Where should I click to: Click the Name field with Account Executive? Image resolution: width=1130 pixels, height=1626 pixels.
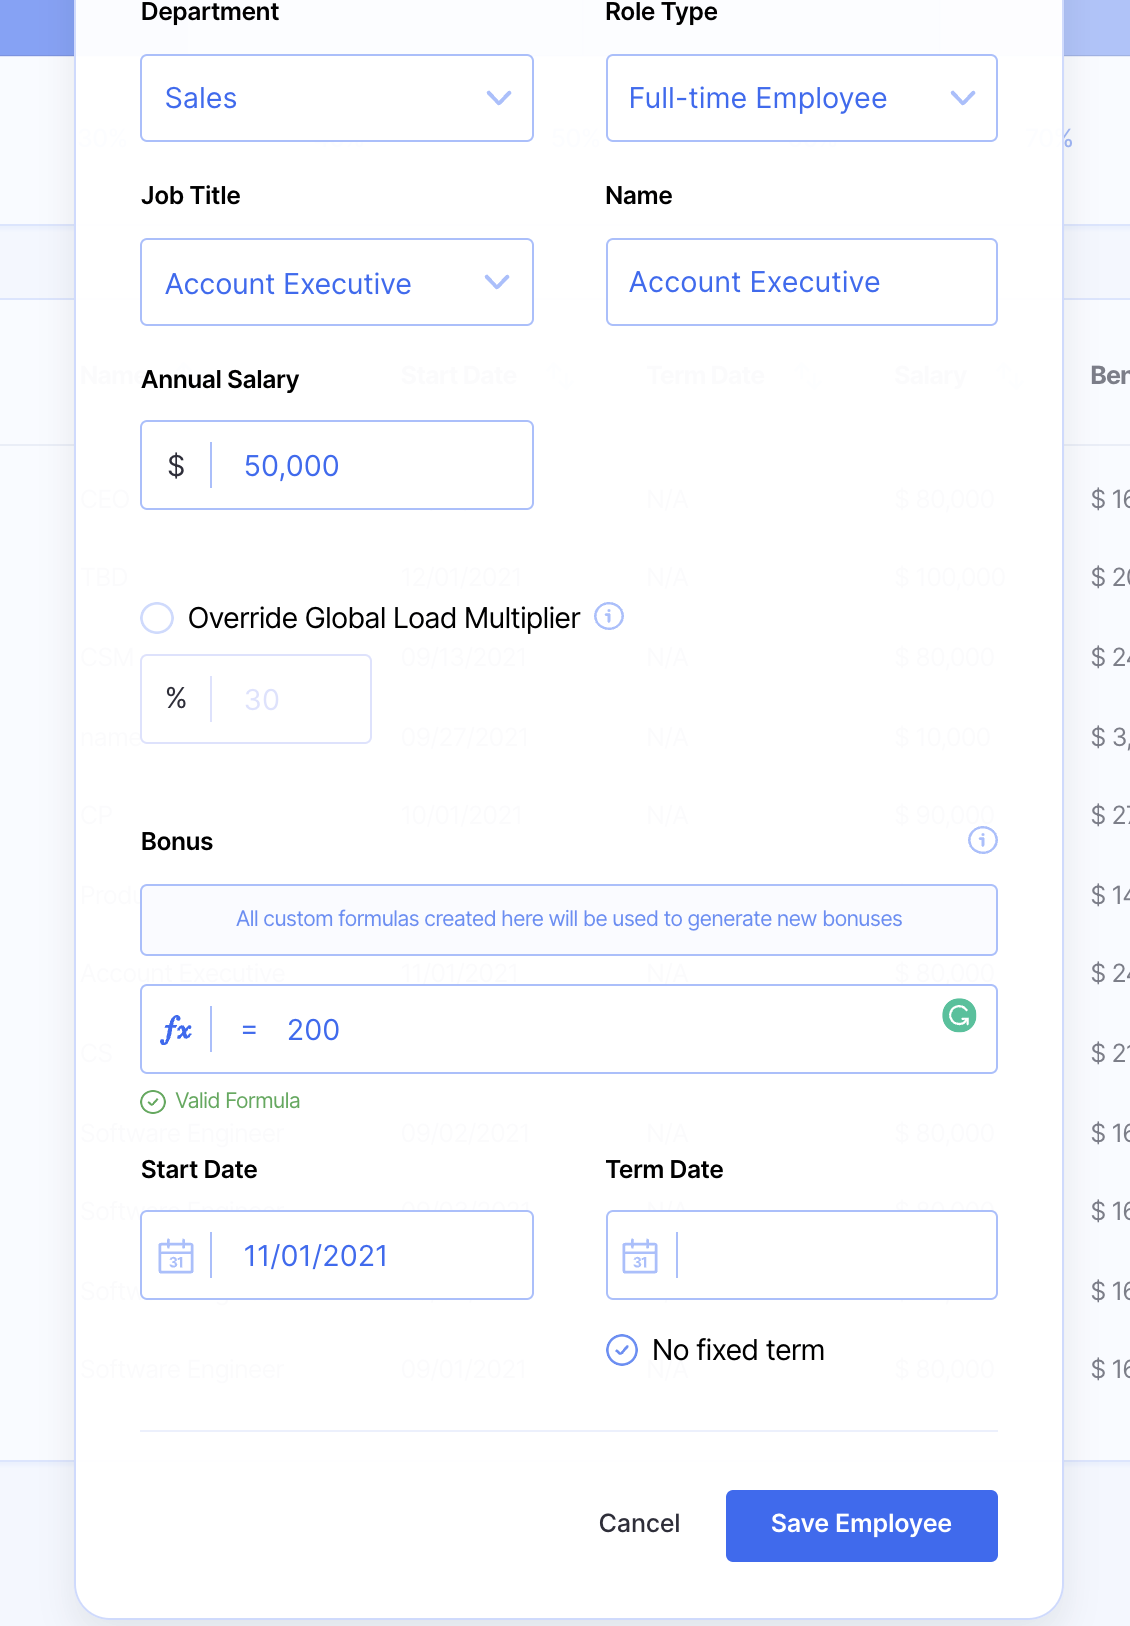(x=801, y=282)
